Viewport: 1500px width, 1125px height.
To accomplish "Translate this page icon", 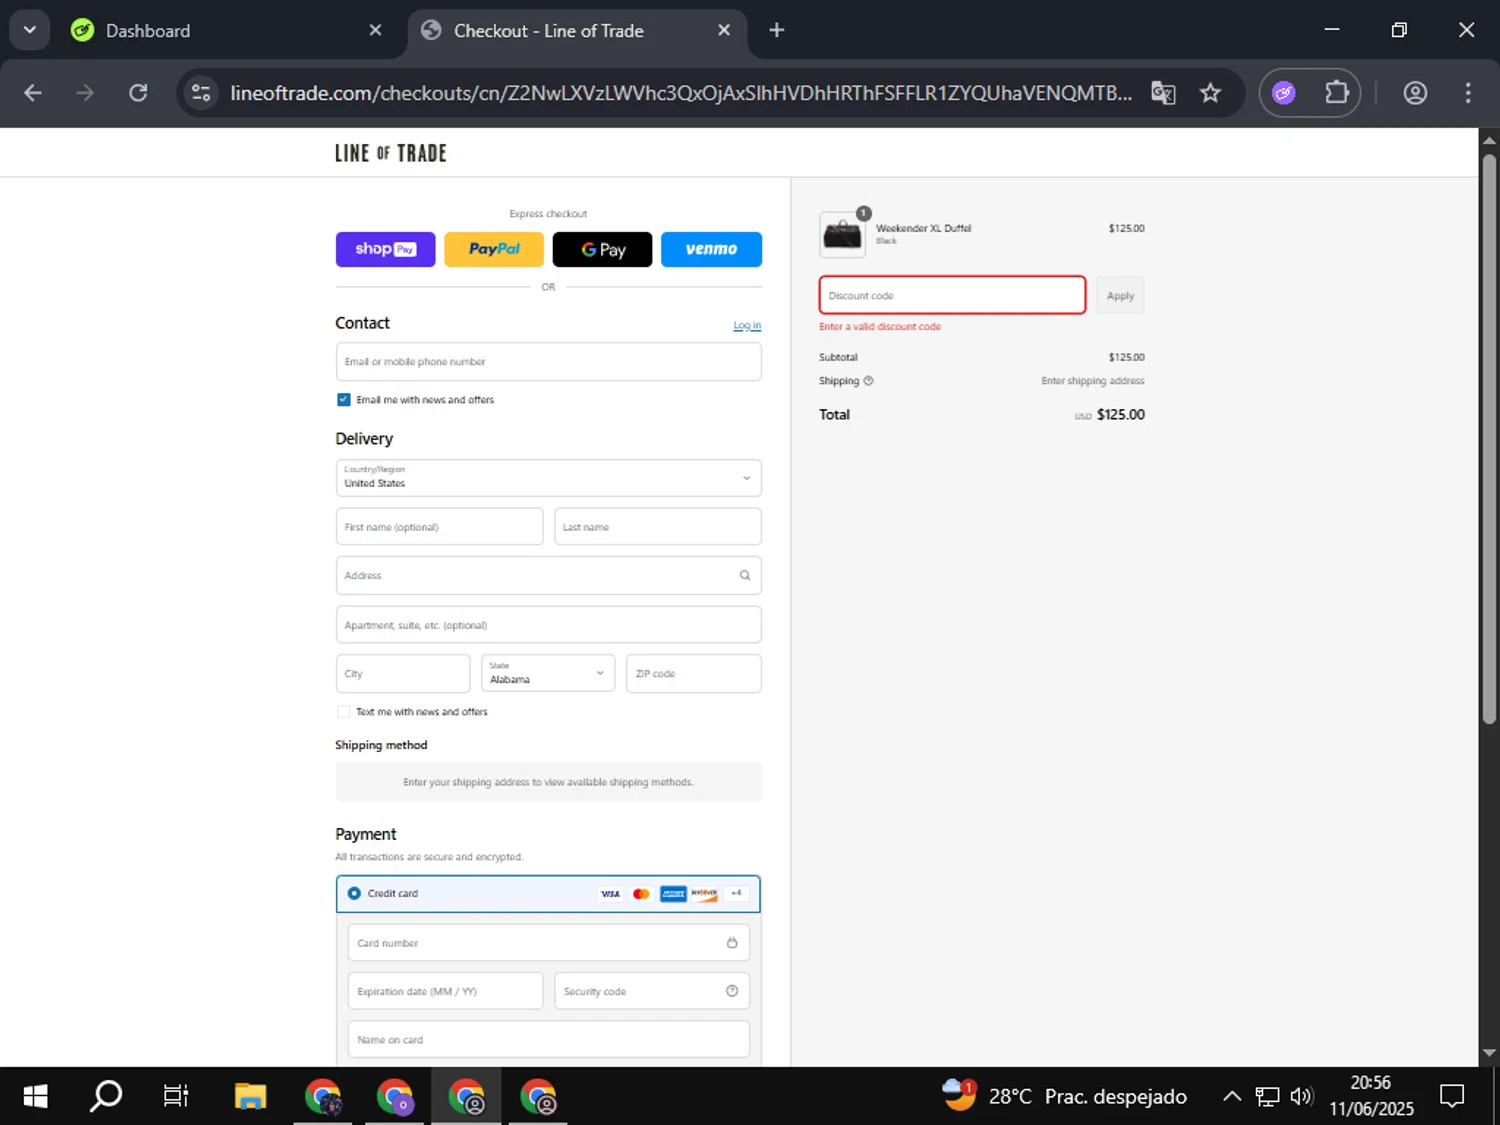I will tap(1163, 93).
